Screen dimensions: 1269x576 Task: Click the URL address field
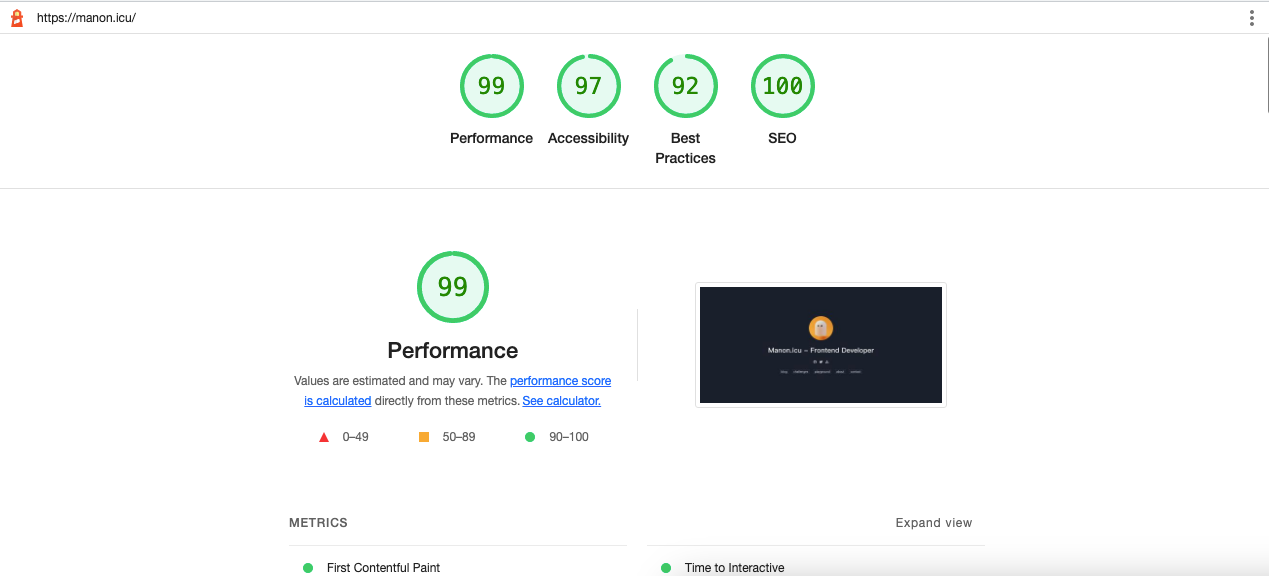pos(200,17)
